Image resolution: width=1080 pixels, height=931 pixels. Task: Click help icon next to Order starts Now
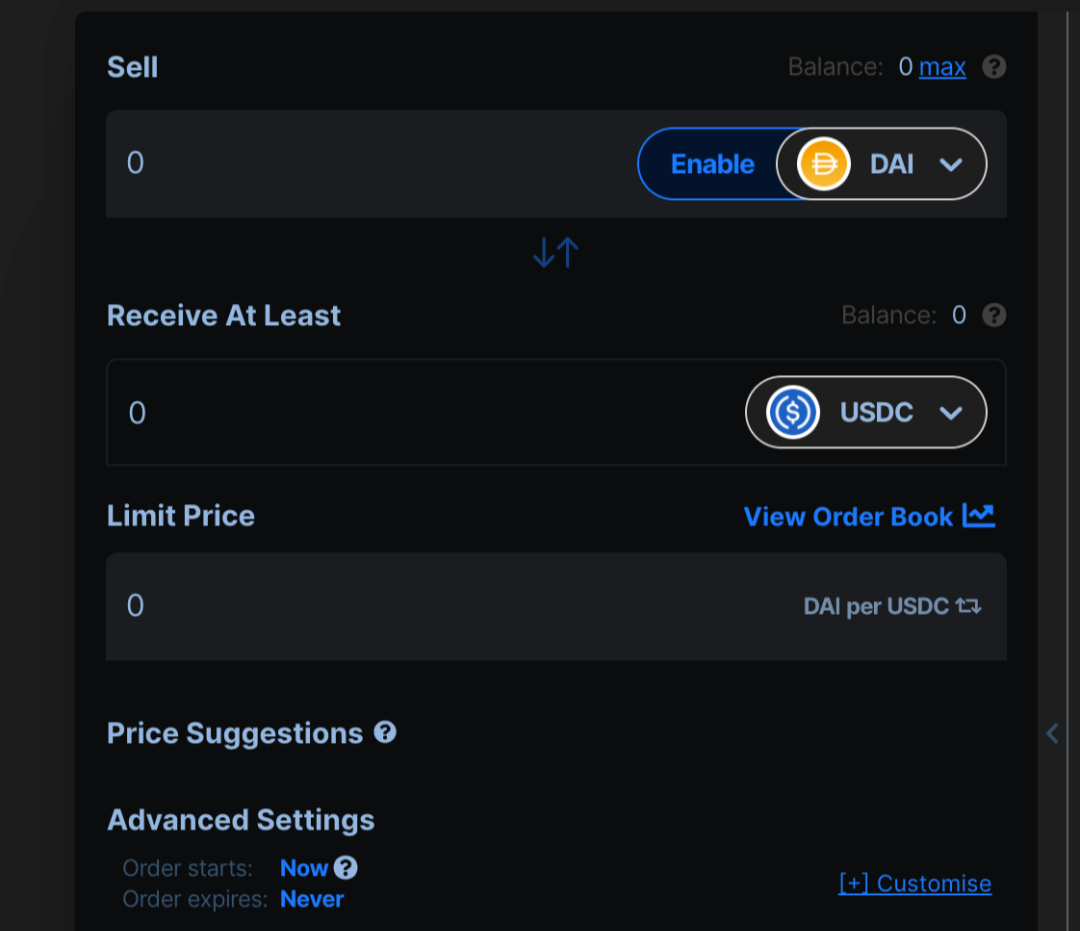click(x=346, y=868)
